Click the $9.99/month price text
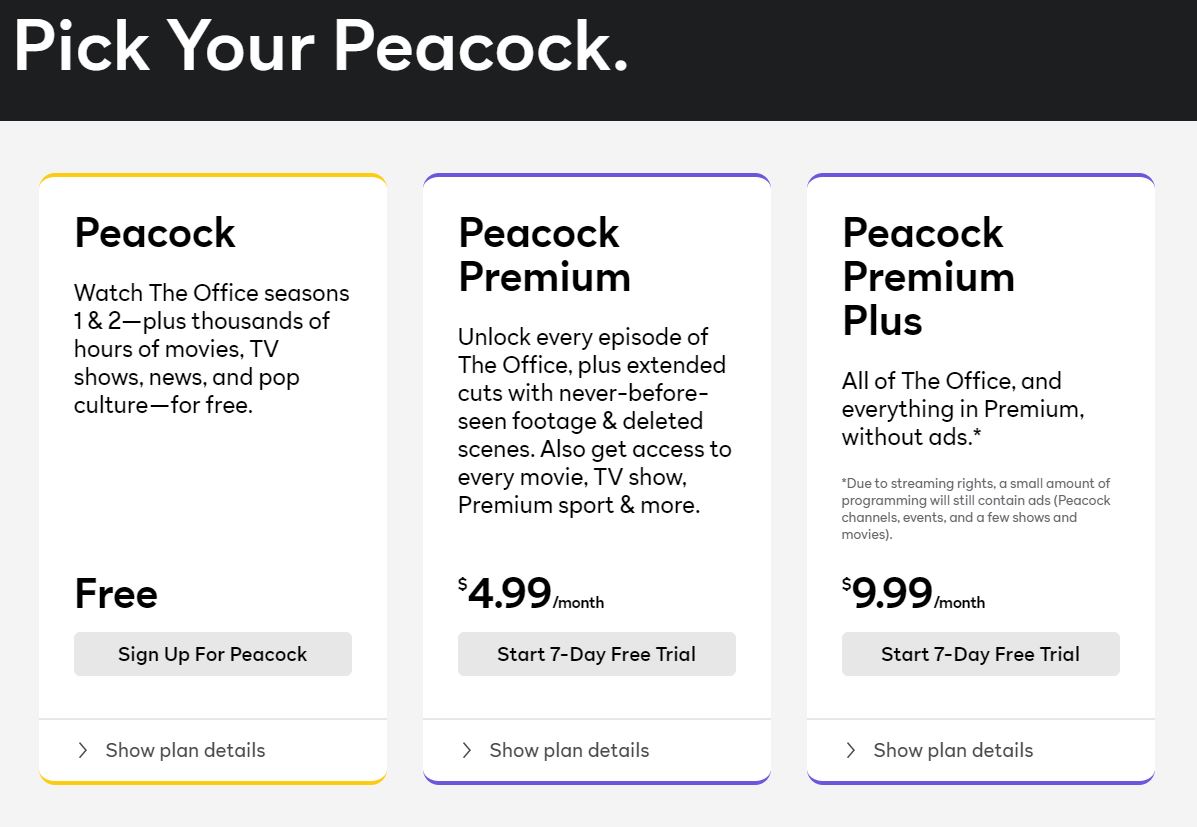The image size is (1197, 827). click(x=914, y=594)
